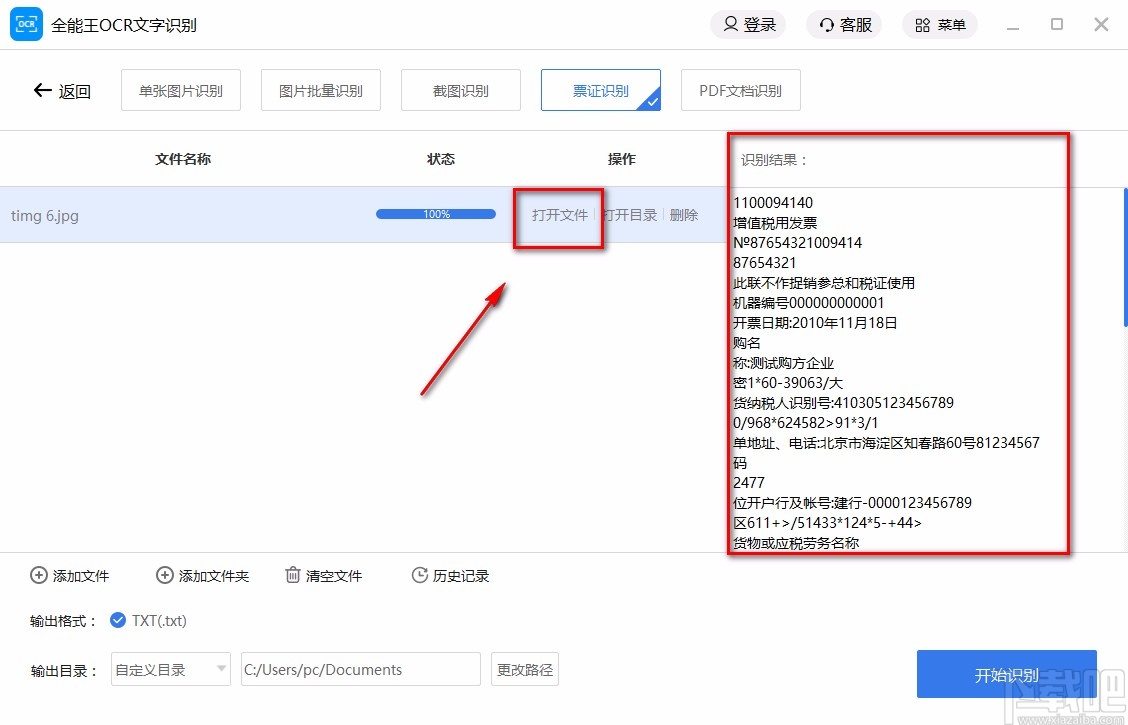Click the 100% progress bar

pyautogui.click(x=436, y=213)
